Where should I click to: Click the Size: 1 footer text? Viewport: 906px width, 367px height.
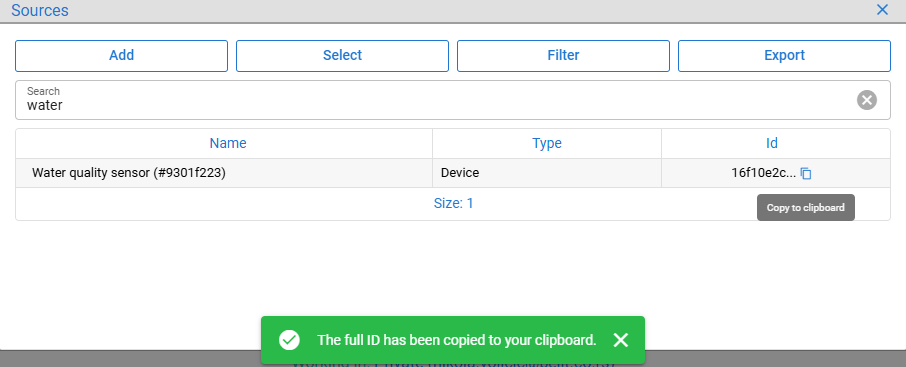pyautogui.click(x=453, y=203)
